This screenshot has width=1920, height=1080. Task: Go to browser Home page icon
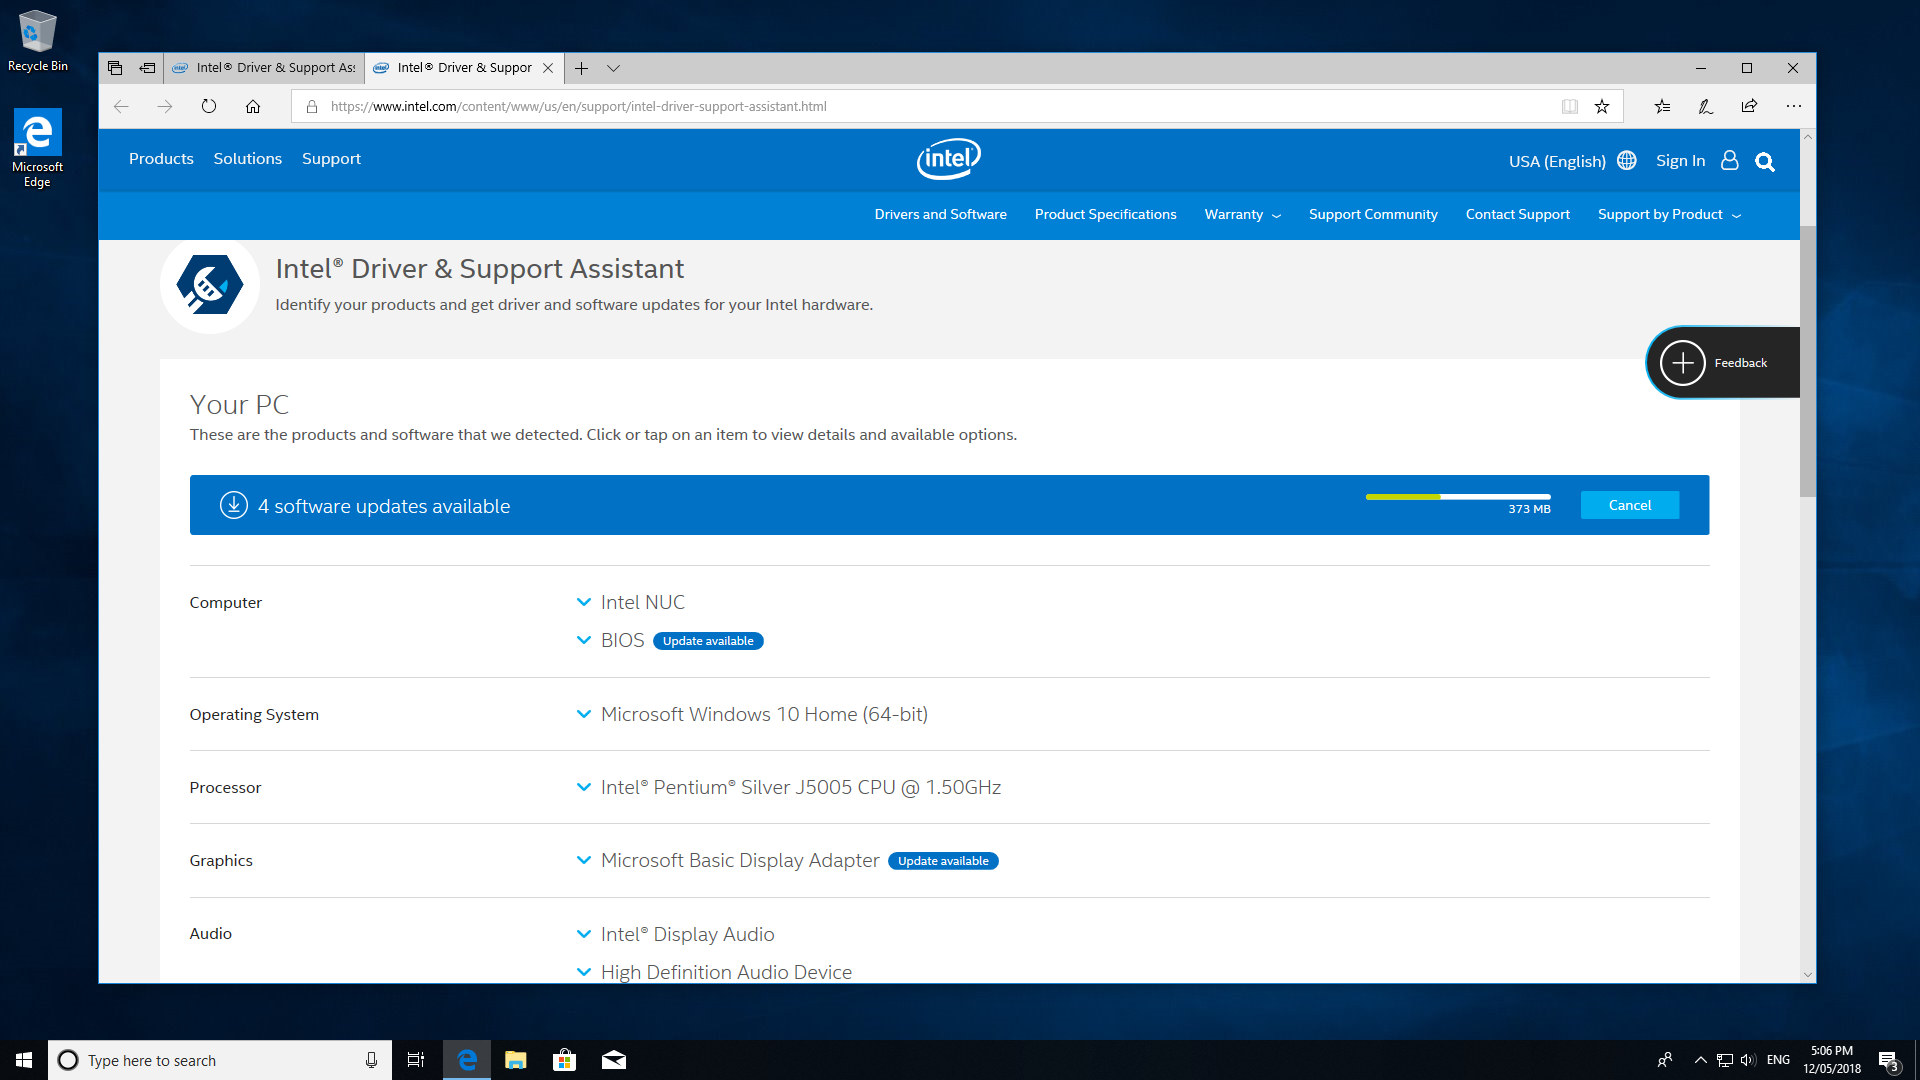253,106
